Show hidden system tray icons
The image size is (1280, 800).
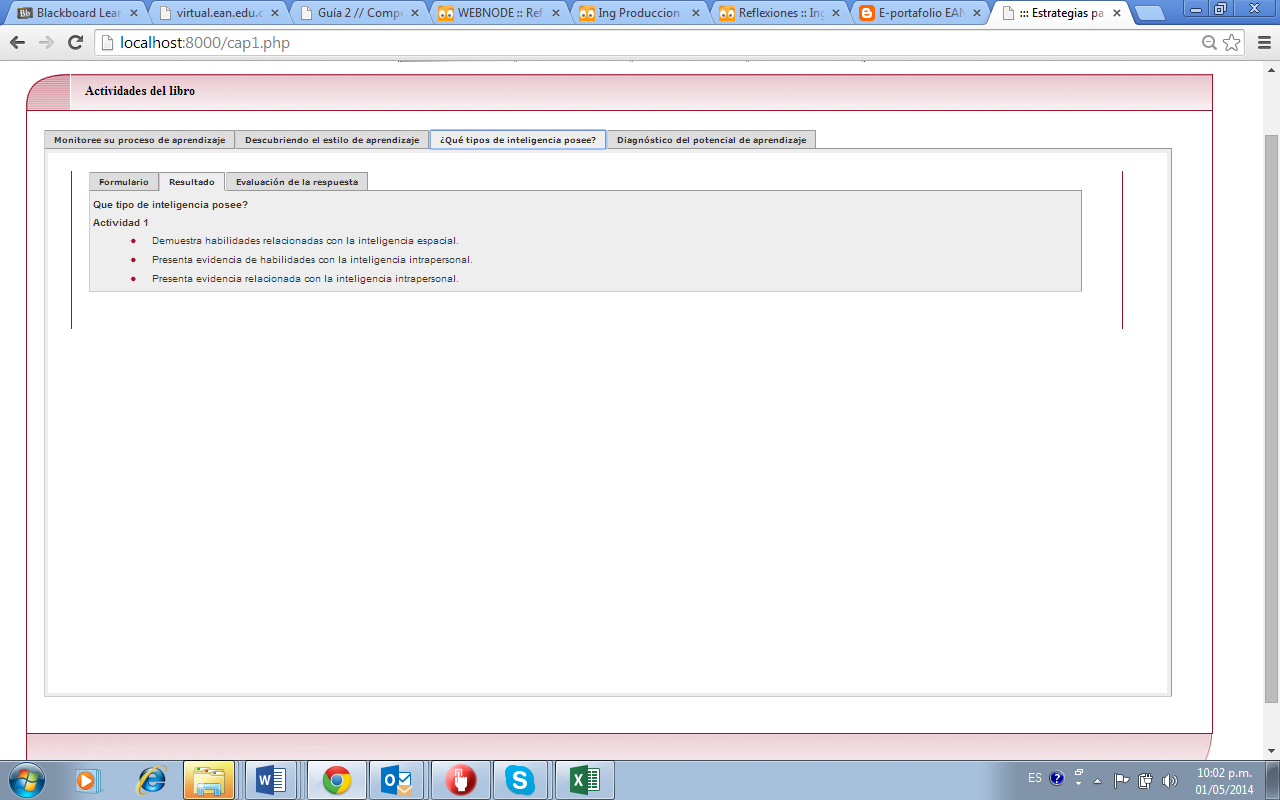1098,780
